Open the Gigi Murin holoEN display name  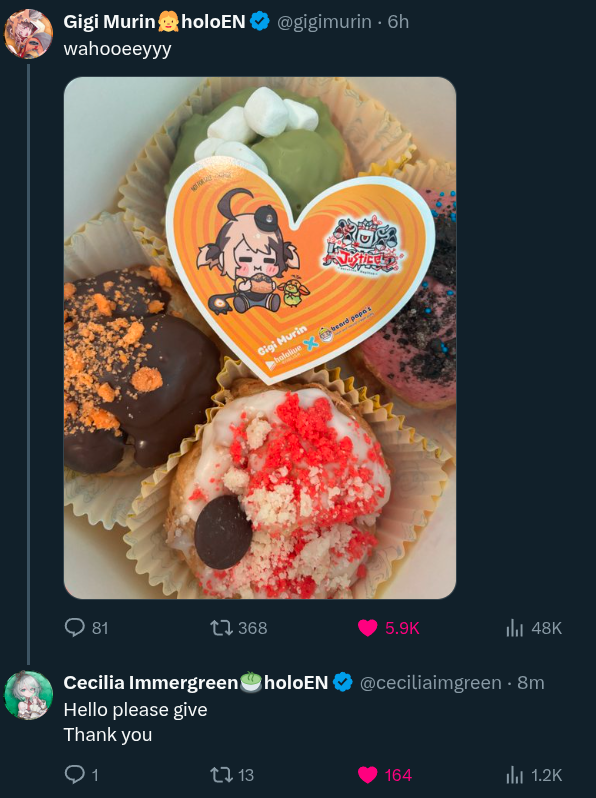pyautogui.click(x=154, y=22)
